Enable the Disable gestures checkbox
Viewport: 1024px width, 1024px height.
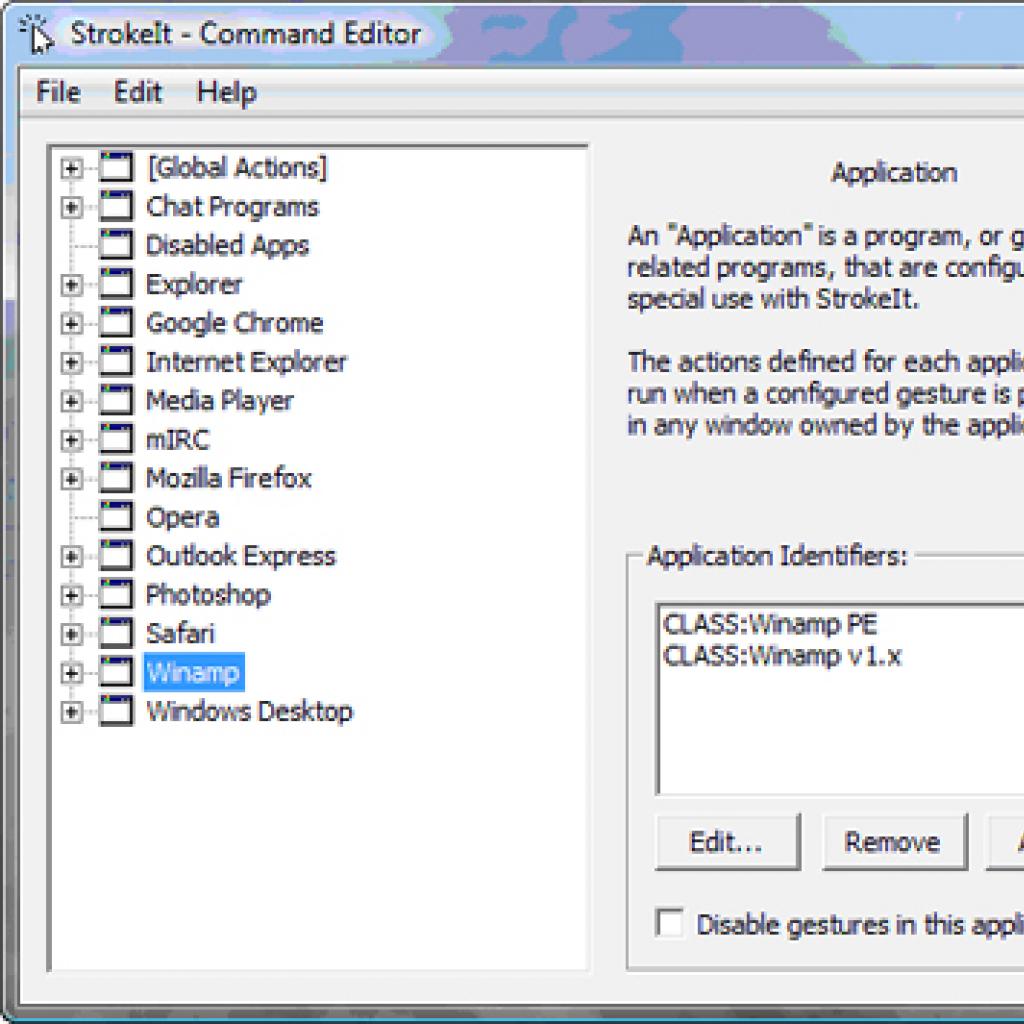click(670, 923)
